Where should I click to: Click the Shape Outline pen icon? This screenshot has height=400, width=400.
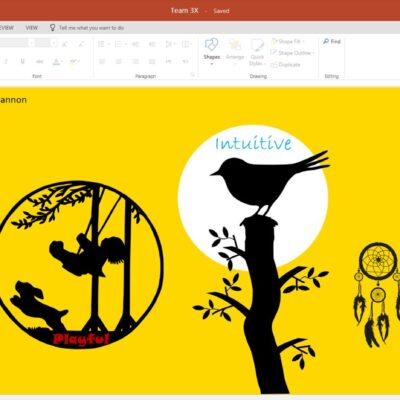[274, 53]
